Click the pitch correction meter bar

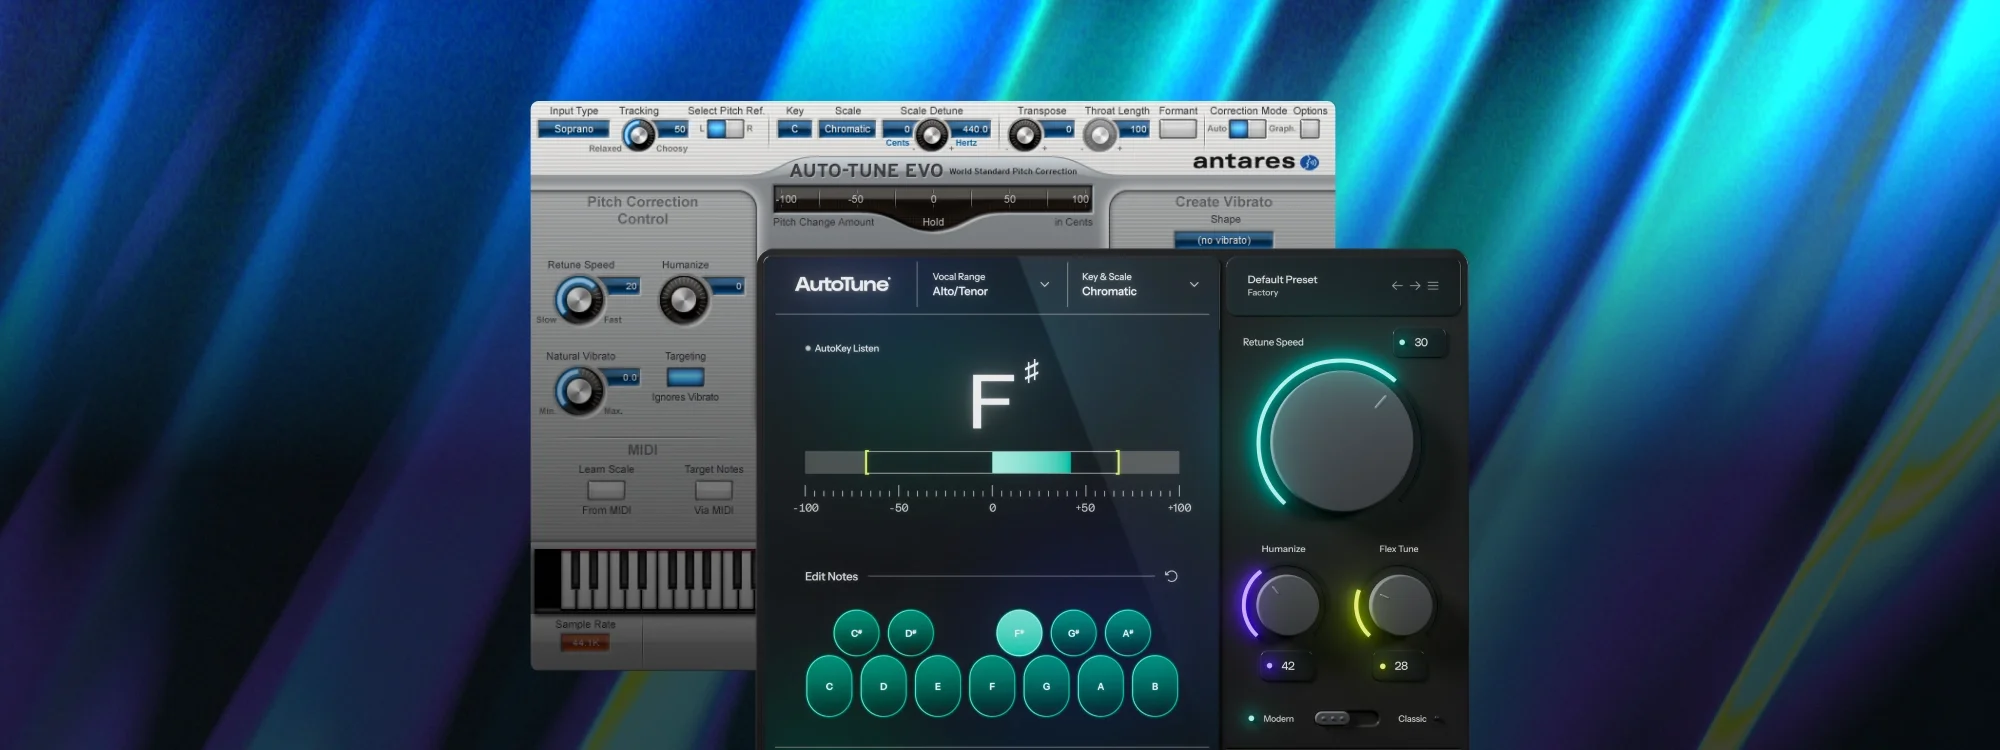992,462
